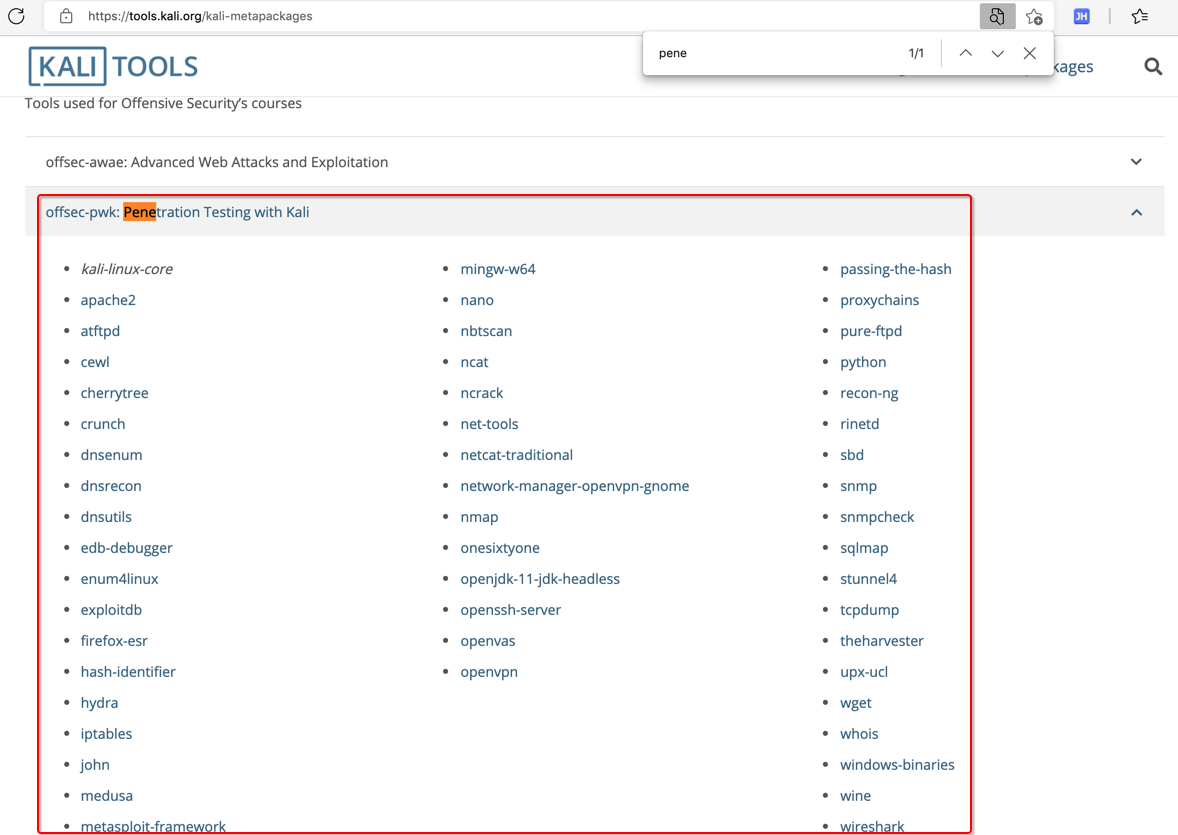Close the find bar
The width and height of the screenshot is (1178, 835).
[1030, 53]
